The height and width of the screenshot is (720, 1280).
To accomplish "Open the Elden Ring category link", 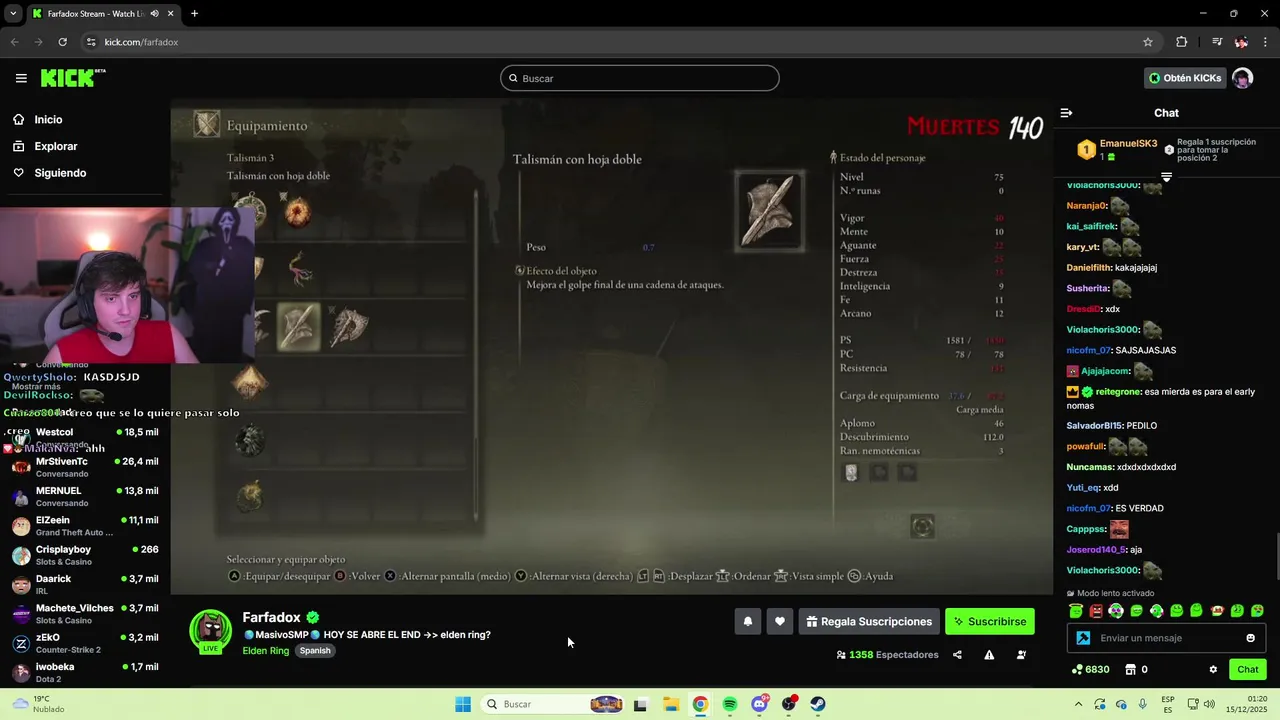I will 266,650.
